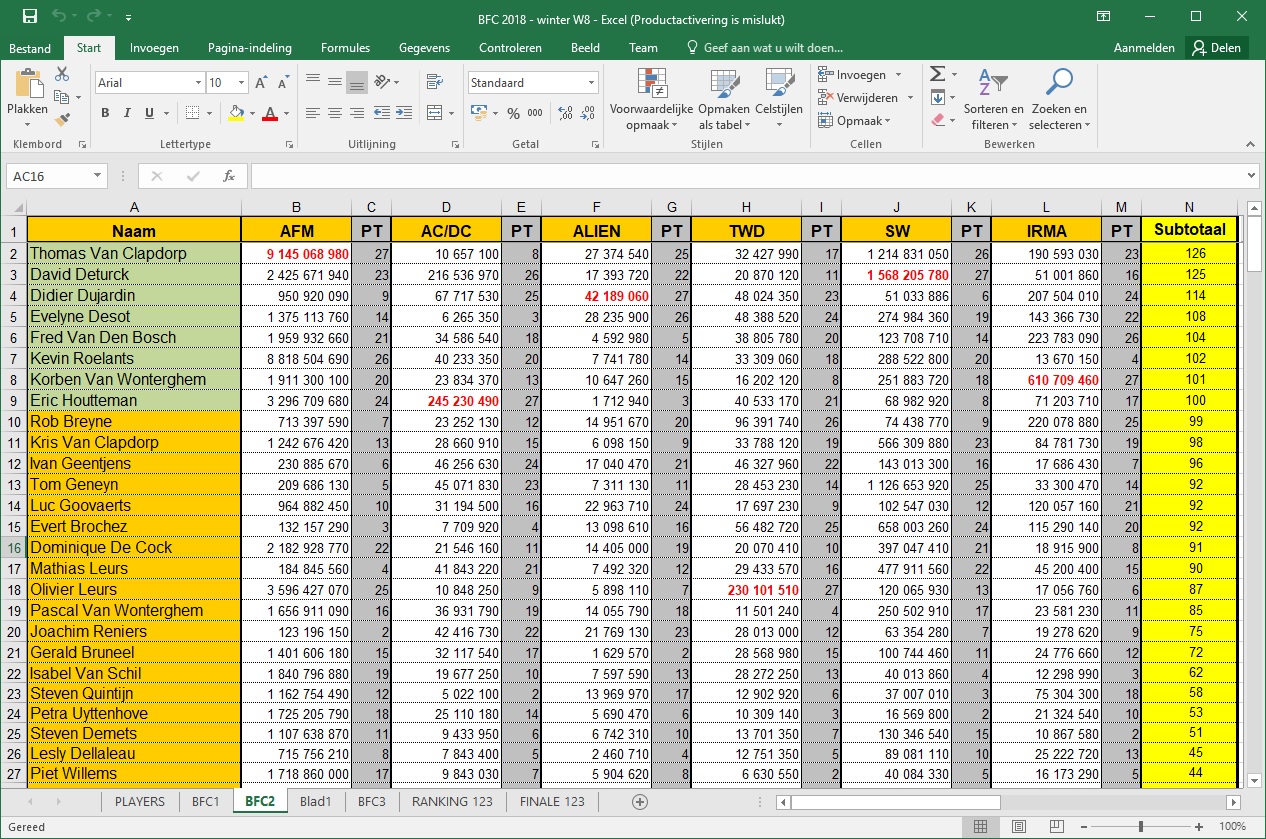Toggle bold formatting
This screenshot has height=839, width=1266.
tap(106, 113)
